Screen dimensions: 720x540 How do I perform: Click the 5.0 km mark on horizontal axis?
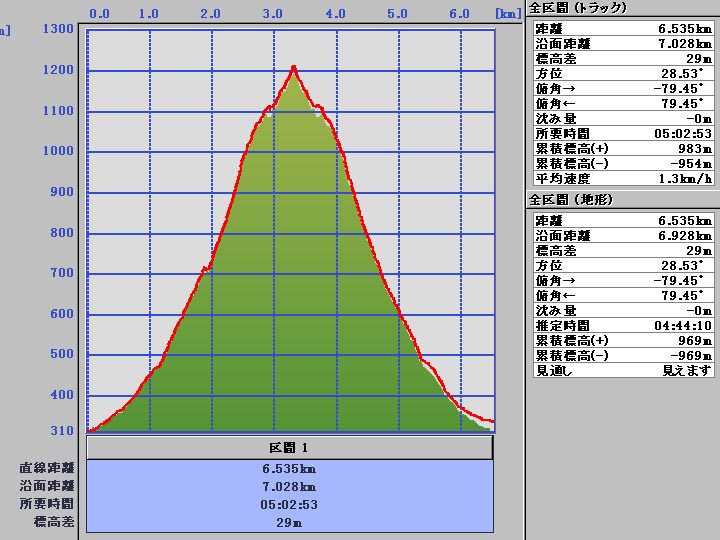point(398,14)
